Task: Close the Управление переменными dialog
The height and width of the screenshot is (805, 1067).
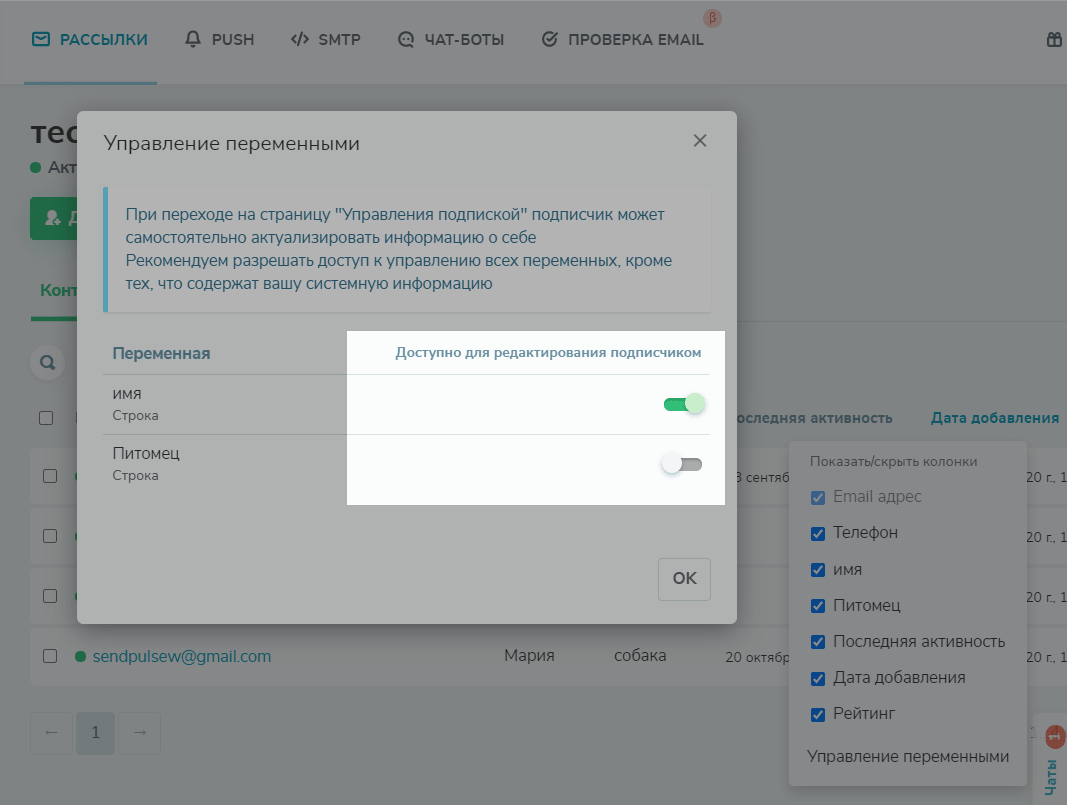Action: tap(700, 141)
